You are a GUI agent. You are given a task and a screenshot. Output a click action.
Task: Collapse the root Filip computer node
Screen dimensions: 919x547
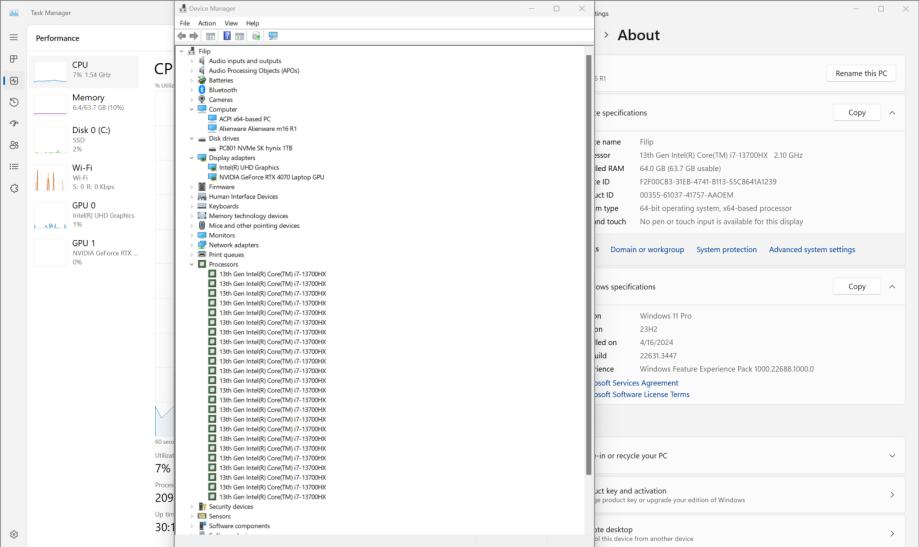point(182,51)
